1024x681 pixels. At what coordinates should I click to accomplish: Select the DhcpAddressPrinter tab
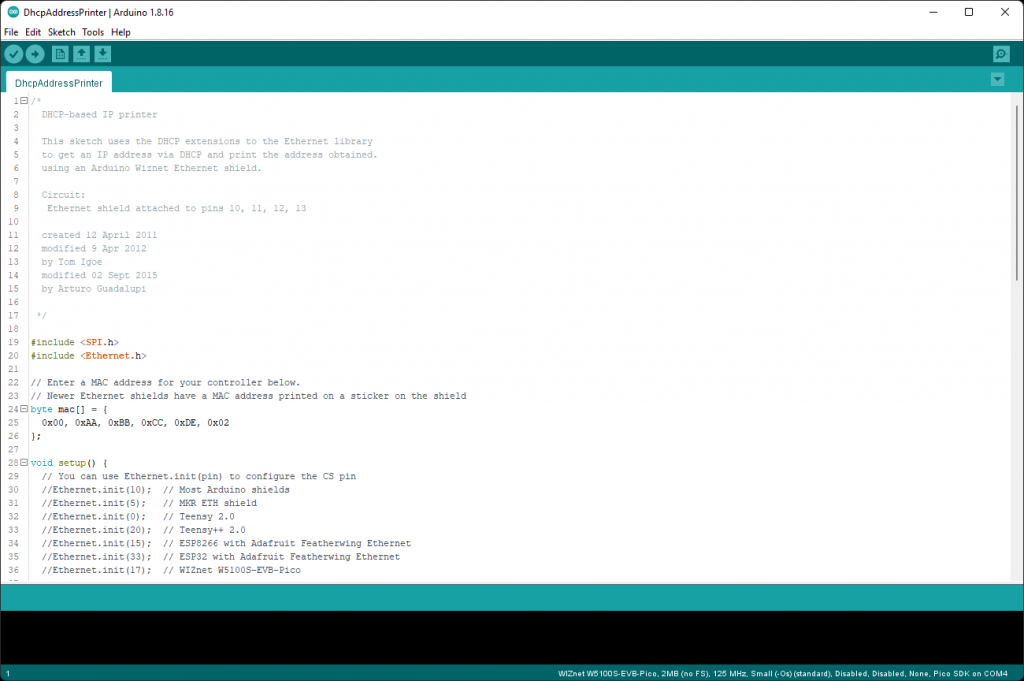(59, 83)
